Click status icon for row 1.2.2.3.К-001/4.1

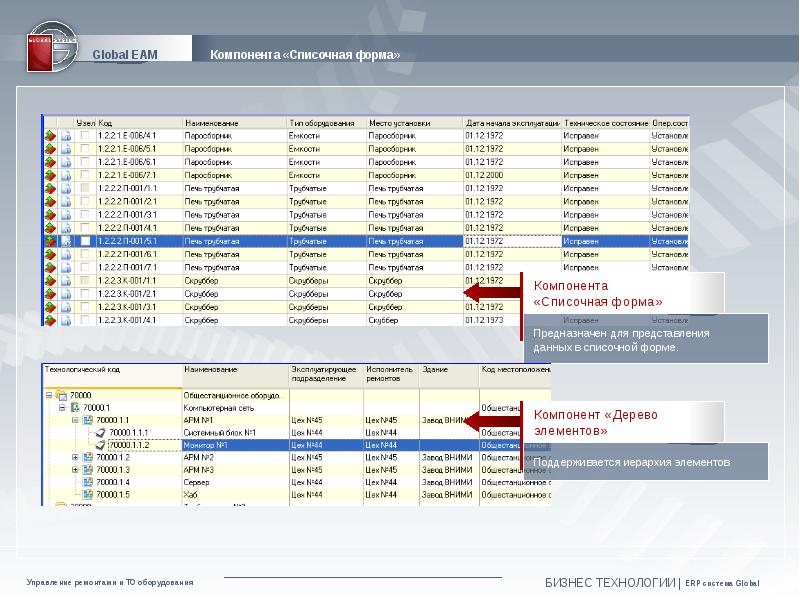click(48, 320)
